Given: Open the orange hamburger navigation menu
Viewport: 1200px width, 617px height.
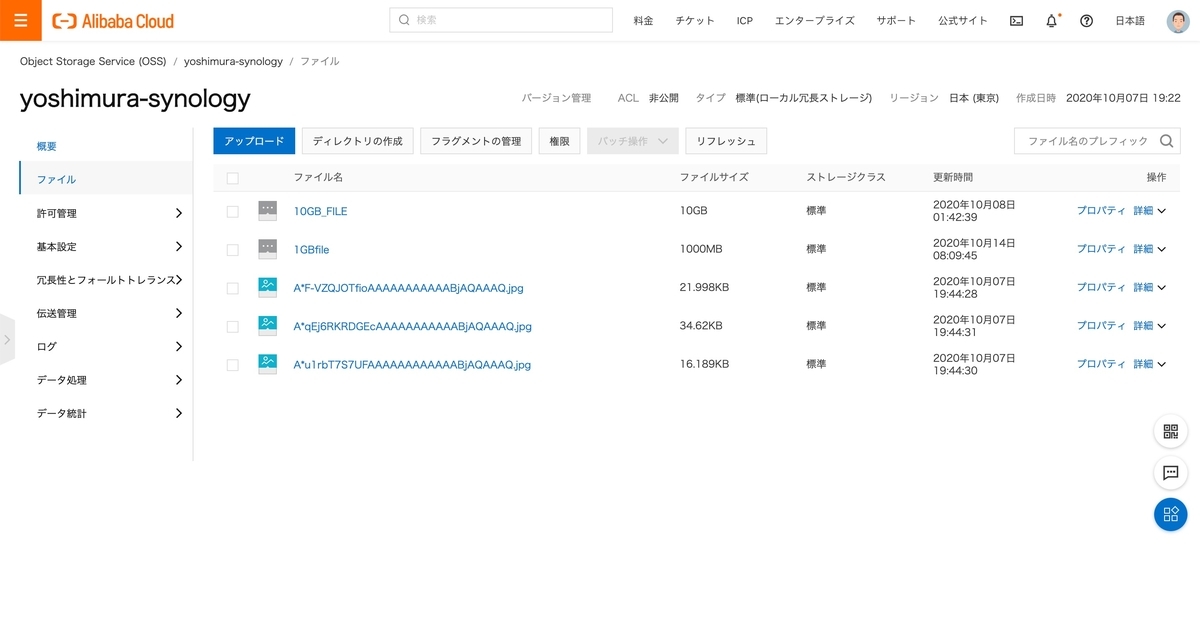Looking at the screenshot, I should [20, 20].
